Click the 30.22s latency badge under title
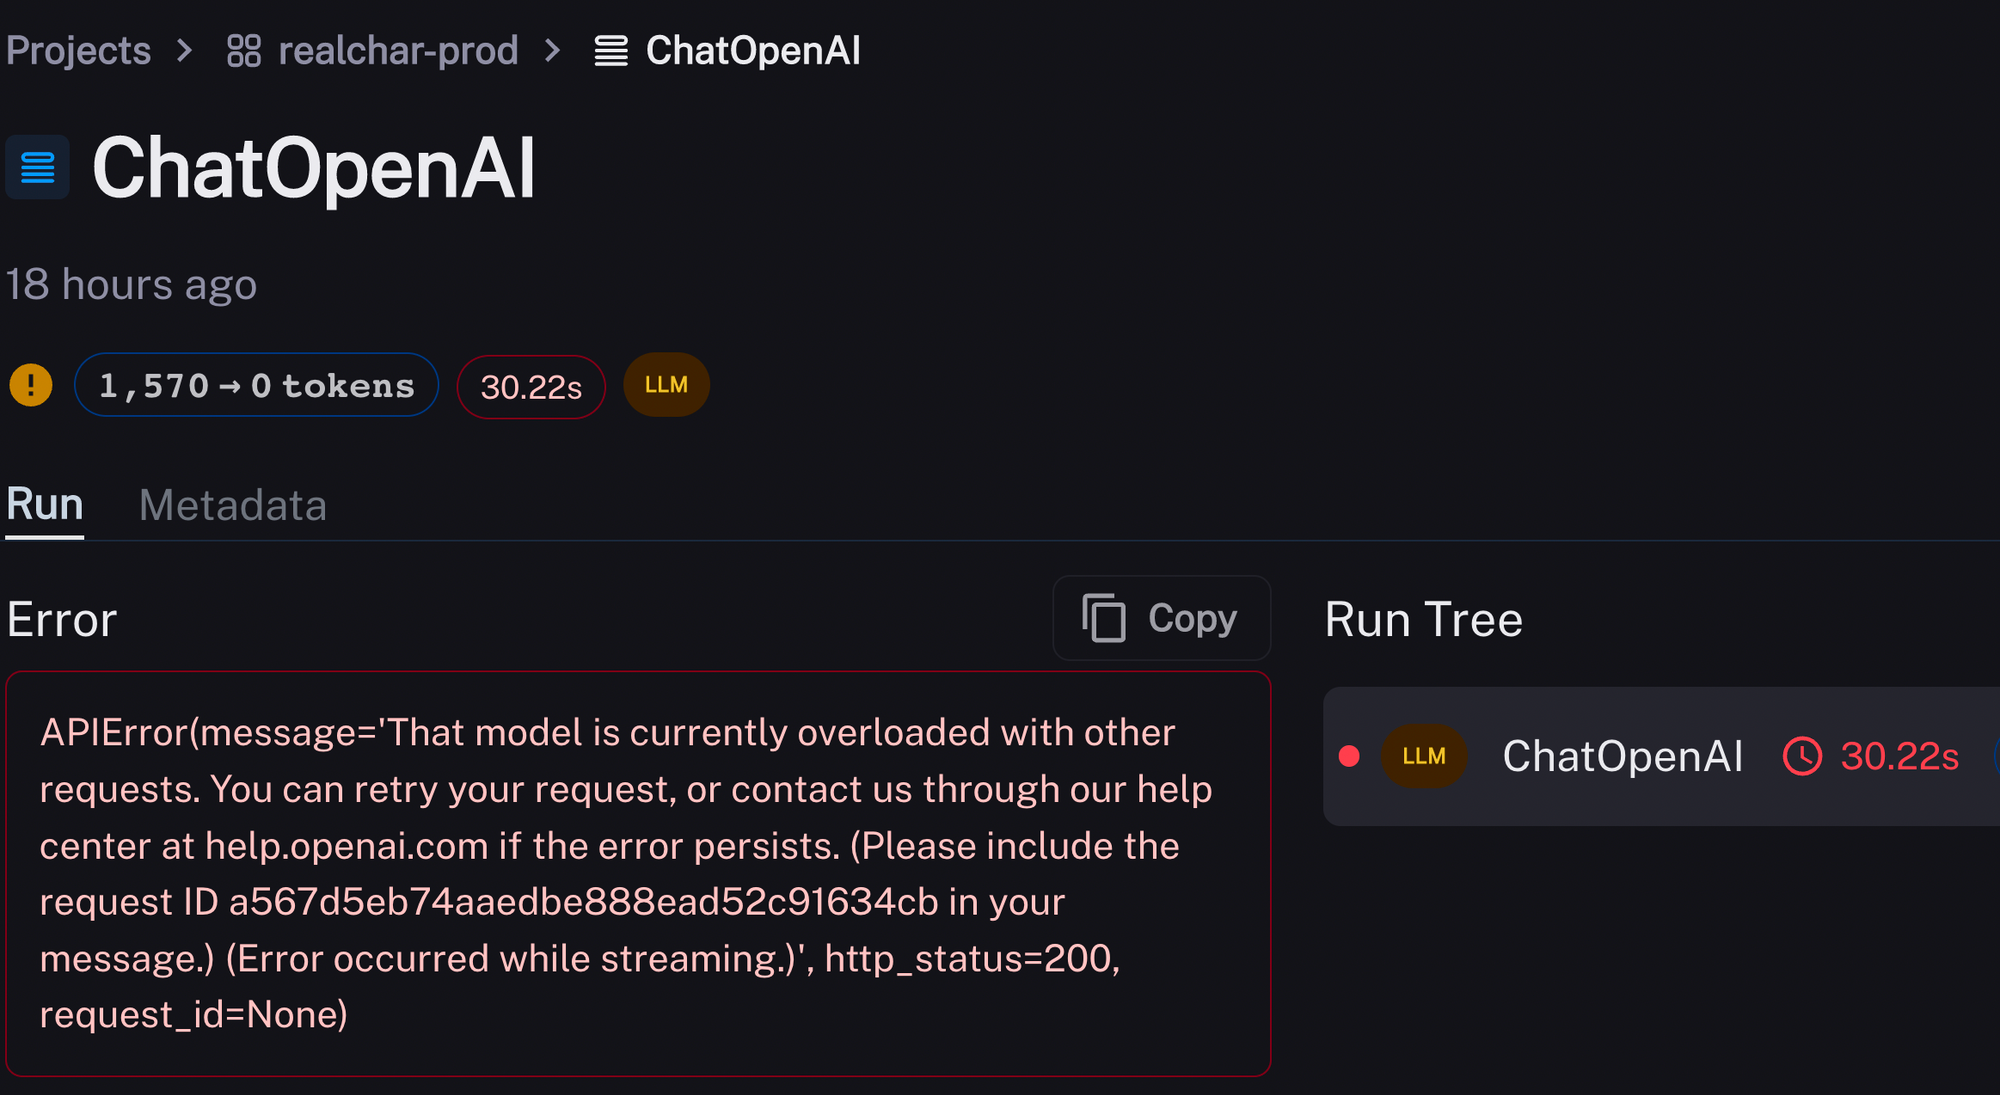Screen dimensions: 2000x1095 [531, 387]
